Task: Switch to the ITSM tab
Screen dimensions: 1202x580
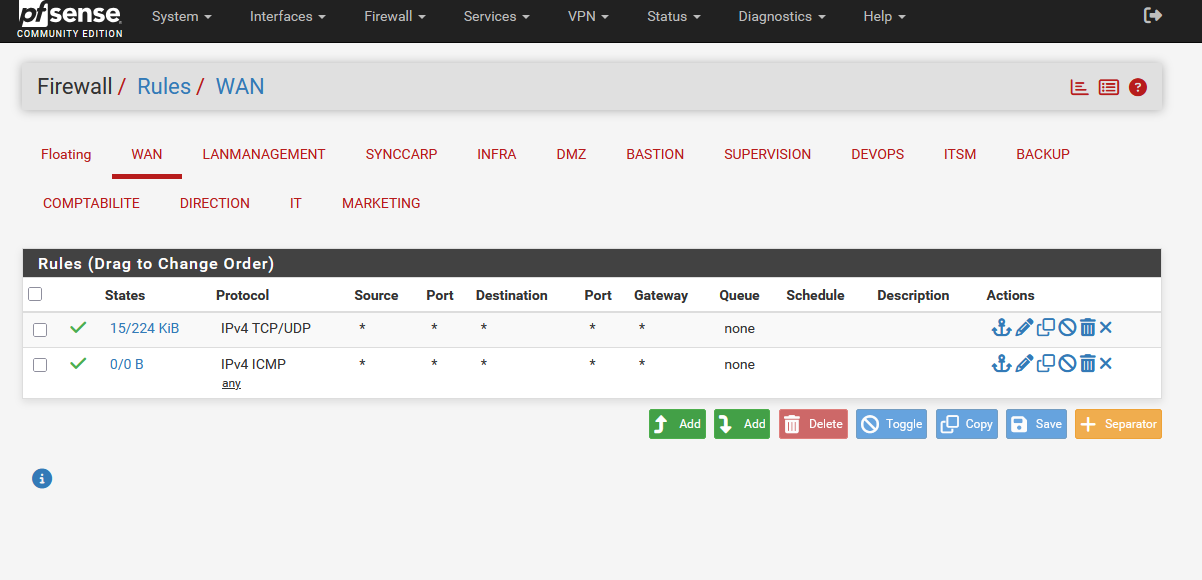Action: pyautogui.click(x=960, y=154)
